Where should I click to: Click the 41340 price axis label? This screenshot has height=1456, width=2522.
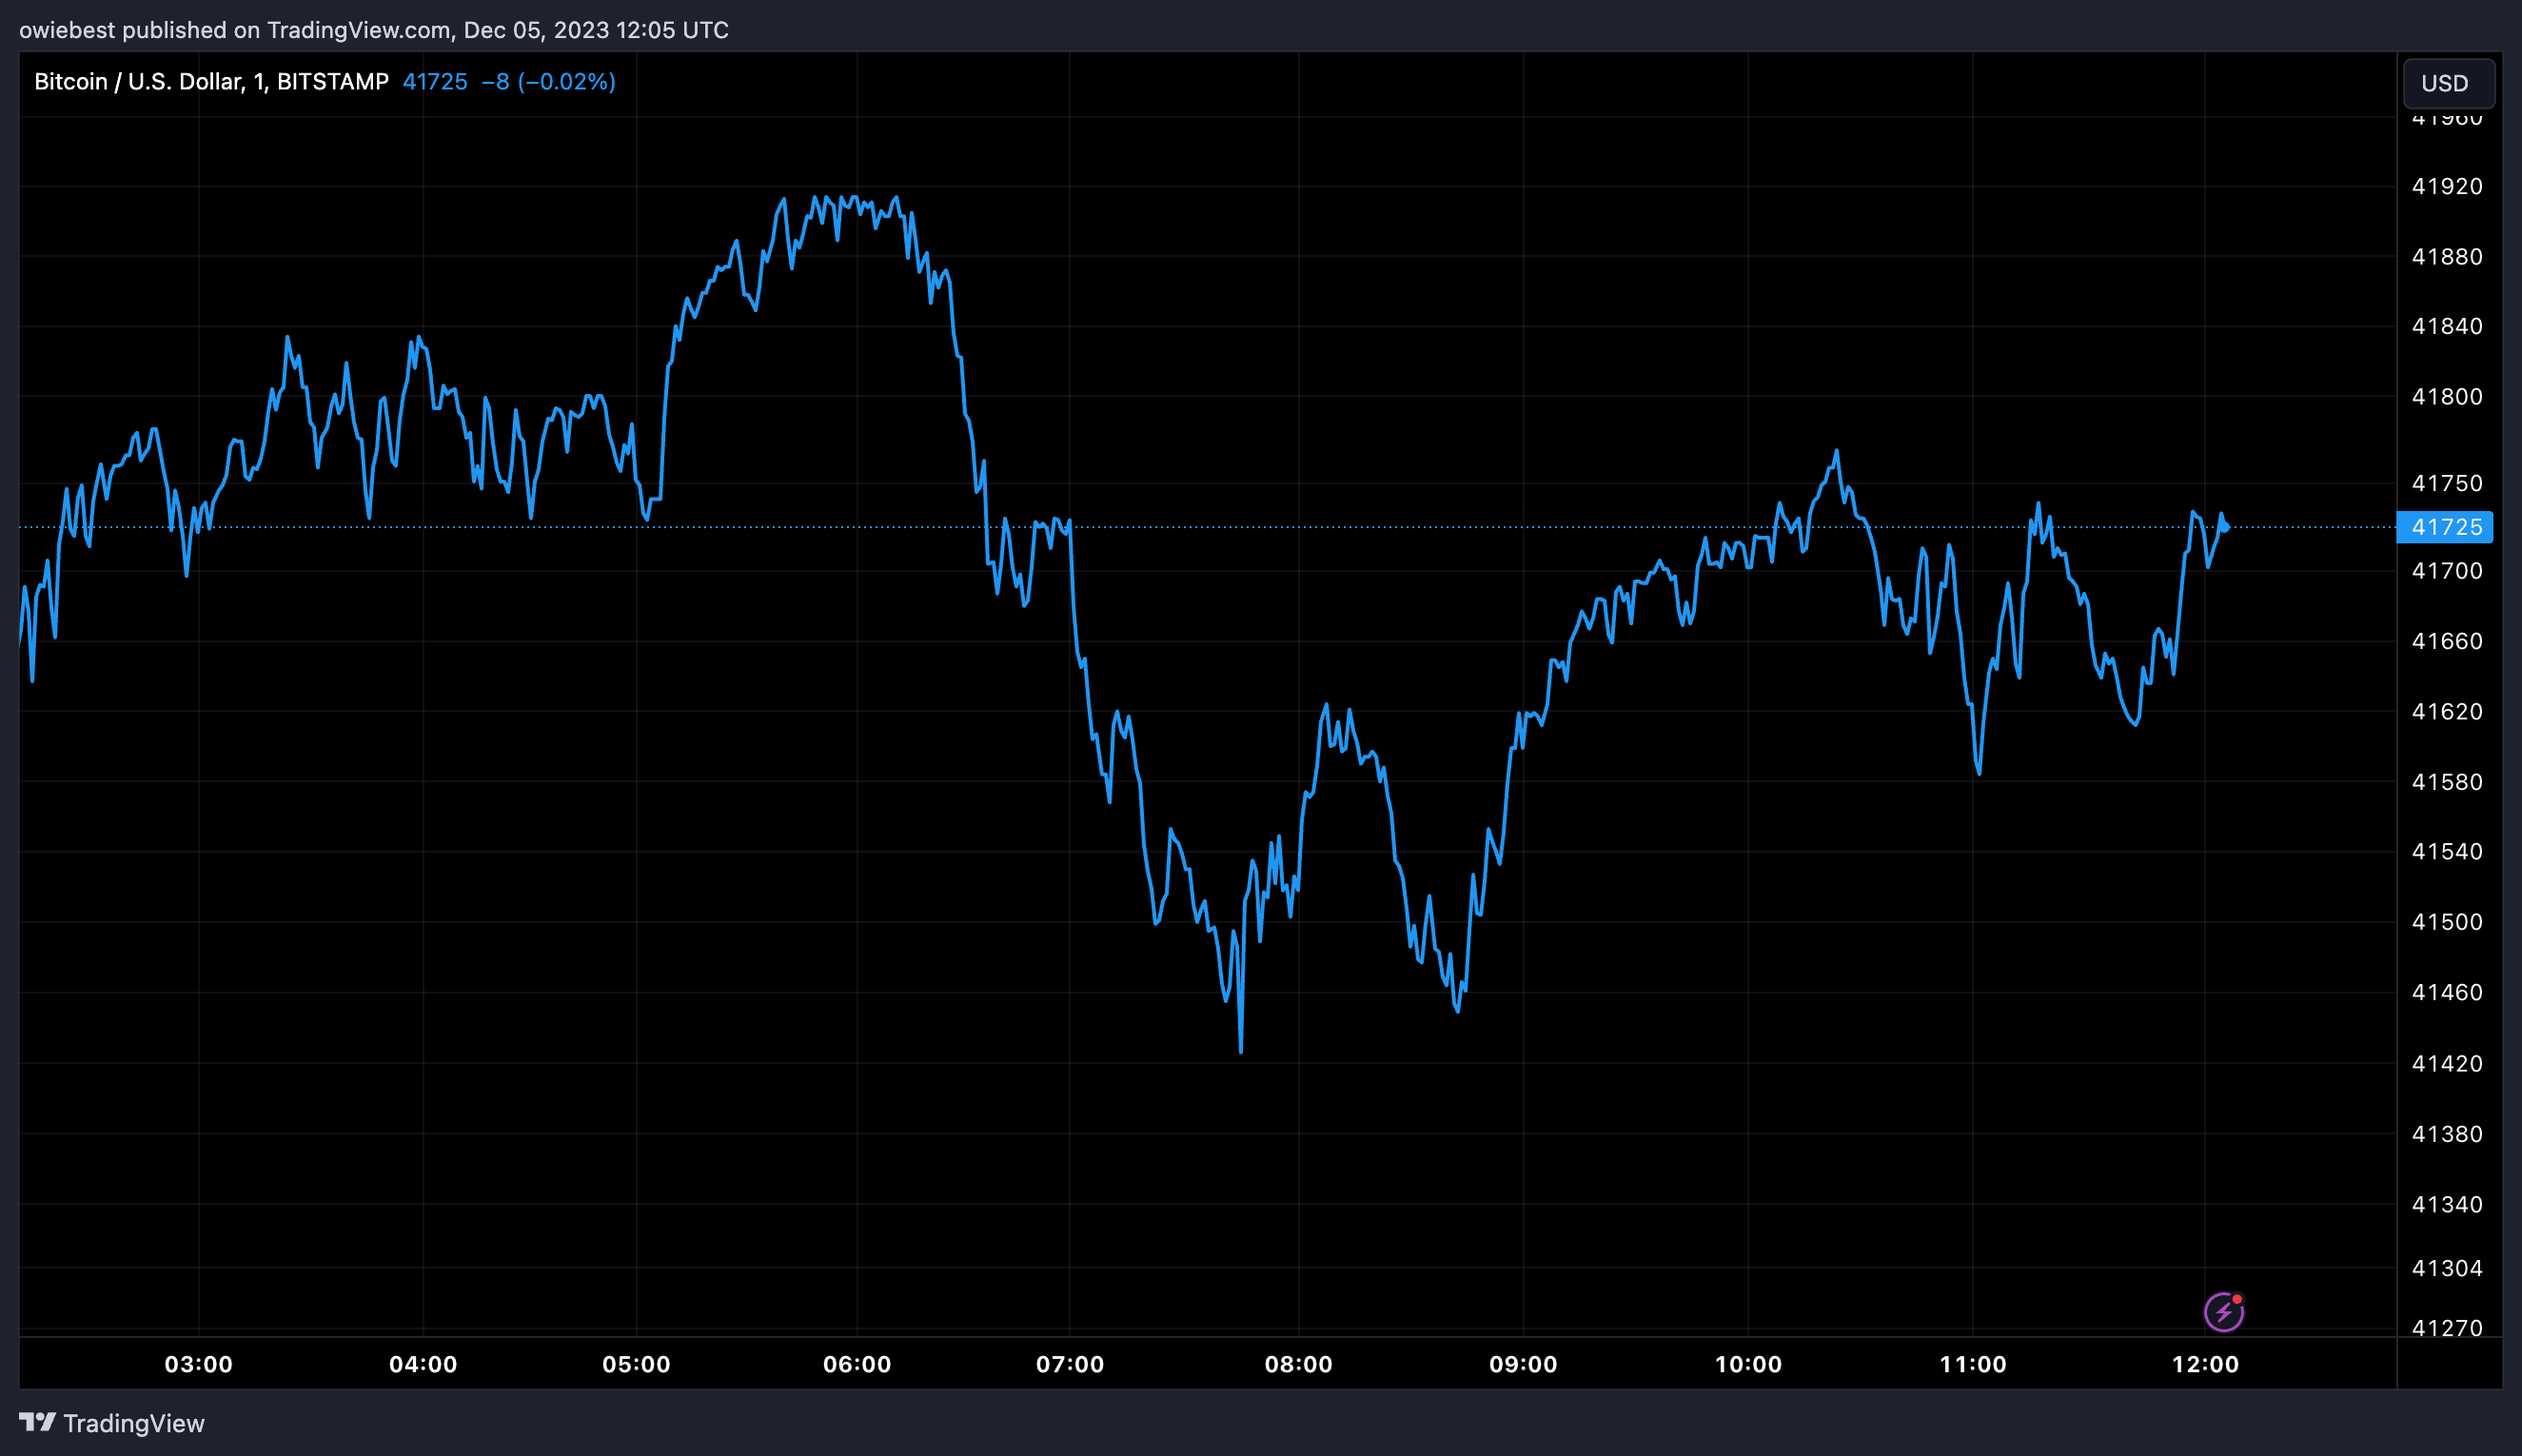tap(2447, 1205)
